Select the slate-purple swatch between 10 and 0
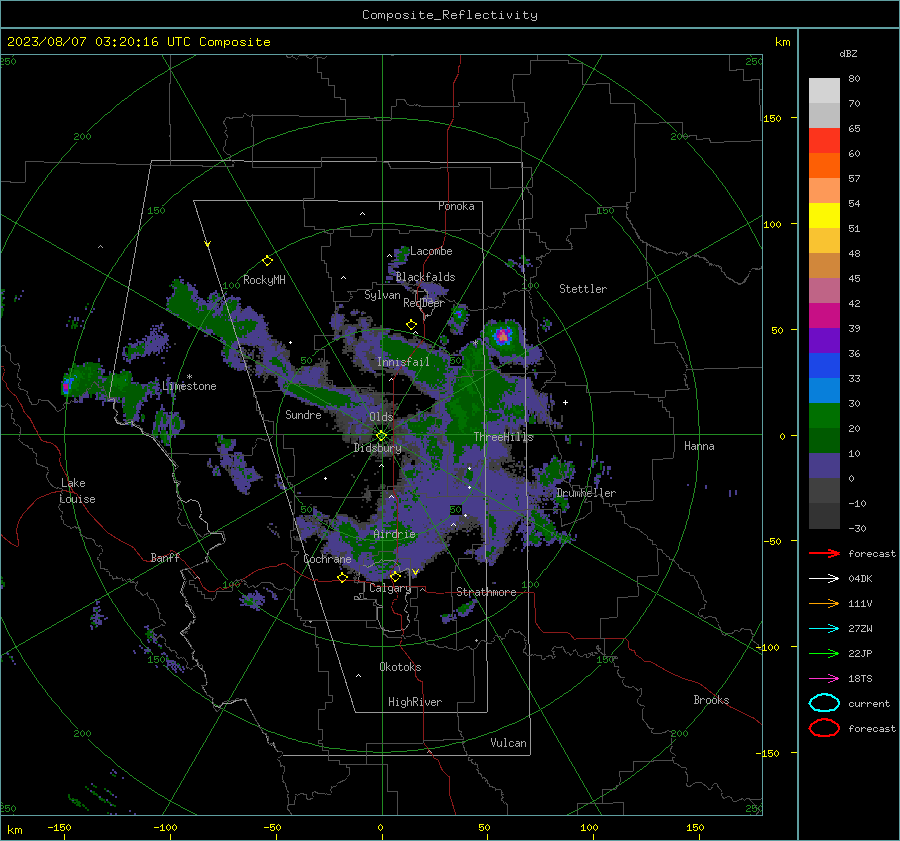The width and height of the screenshot is (900, 841). 824,466
